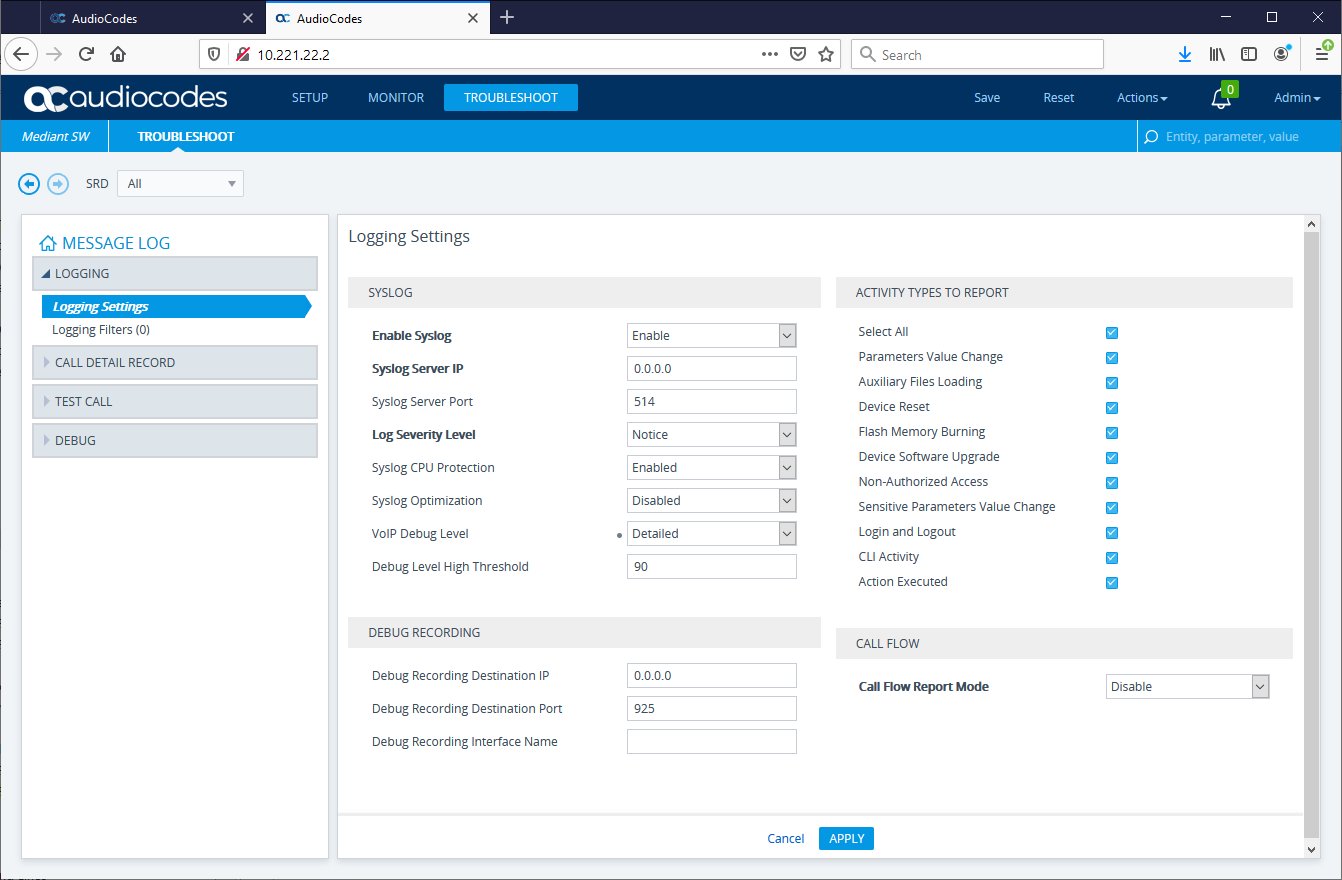Screen dimensions: 1342x880
Task: Click the Message Log home icon
Action: click(x=47, y=243)
